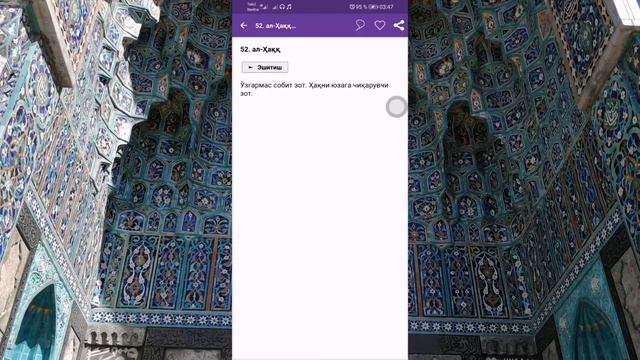Select the text Ўзгармас собит зот
Screen dimensions: 640x360
point(273,85)
